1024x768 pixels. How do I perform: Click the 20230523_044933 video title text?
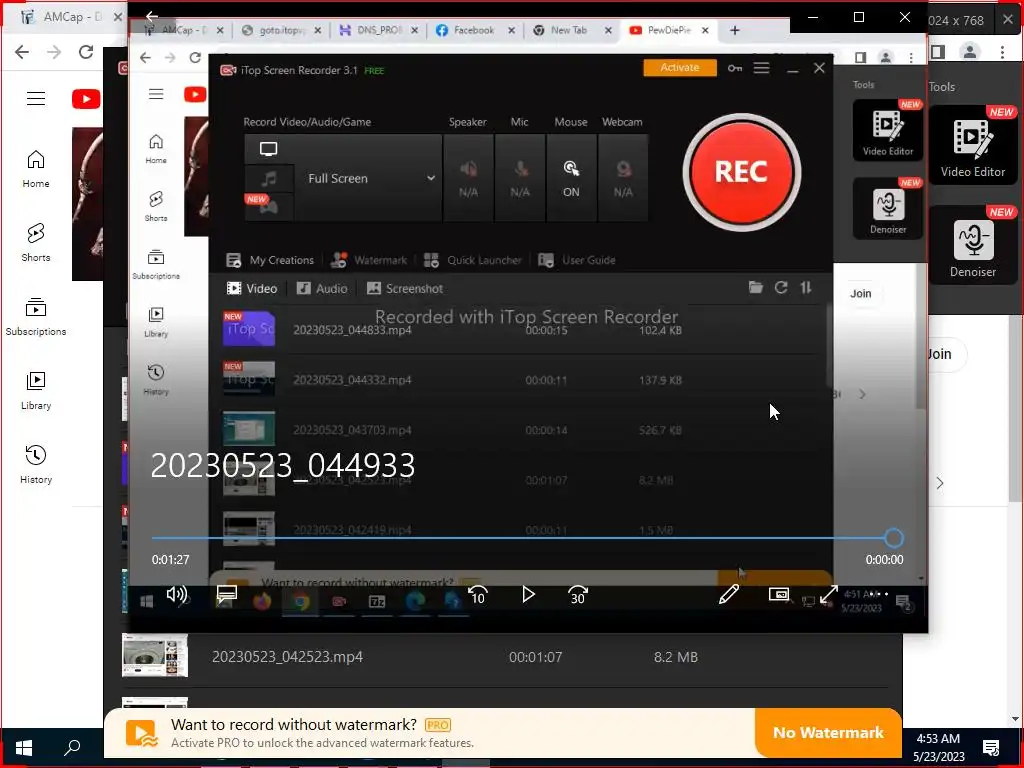283,466
